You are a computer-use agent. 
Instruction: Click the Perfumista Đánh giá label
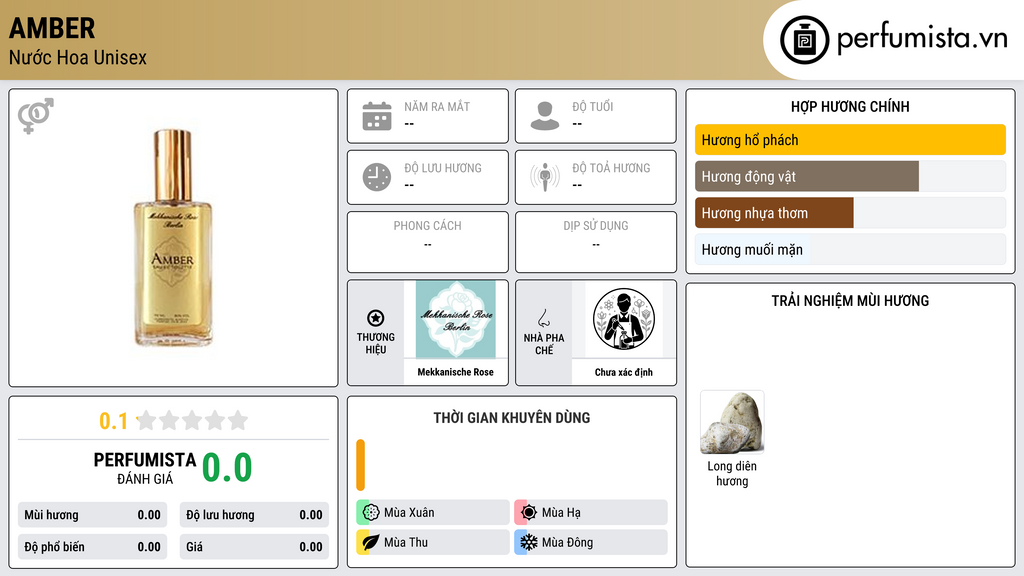click(145, 468)
